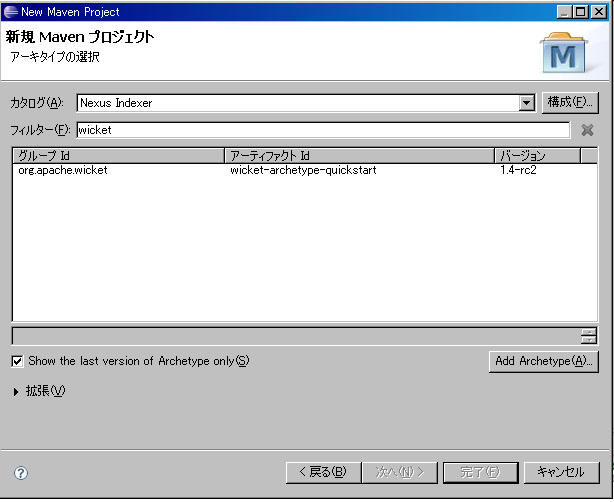The image size is (614, 502).
Task: Go back with 戻る(B) button
Action: tap(323, 473)
